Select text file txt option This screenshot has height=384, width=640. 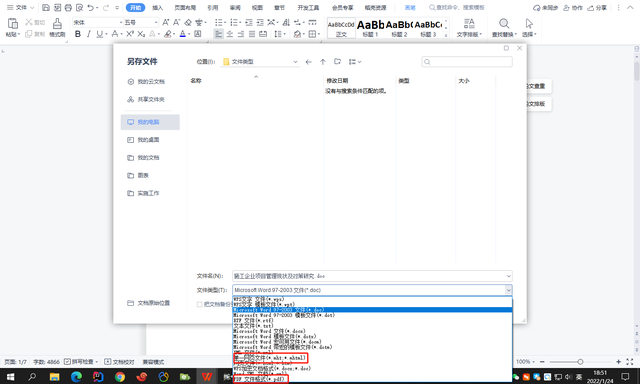(x=253, y=326)
